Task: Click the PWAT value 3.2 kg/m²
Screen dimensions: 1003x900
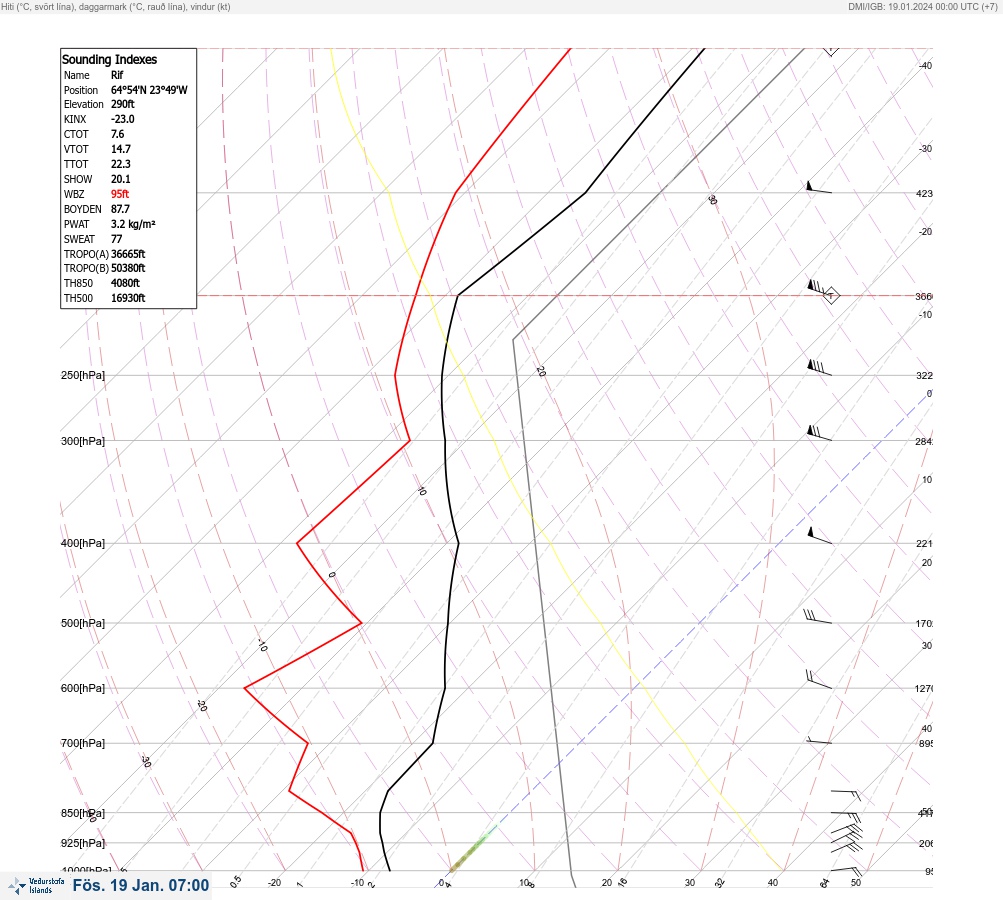Action: point(133,224)
